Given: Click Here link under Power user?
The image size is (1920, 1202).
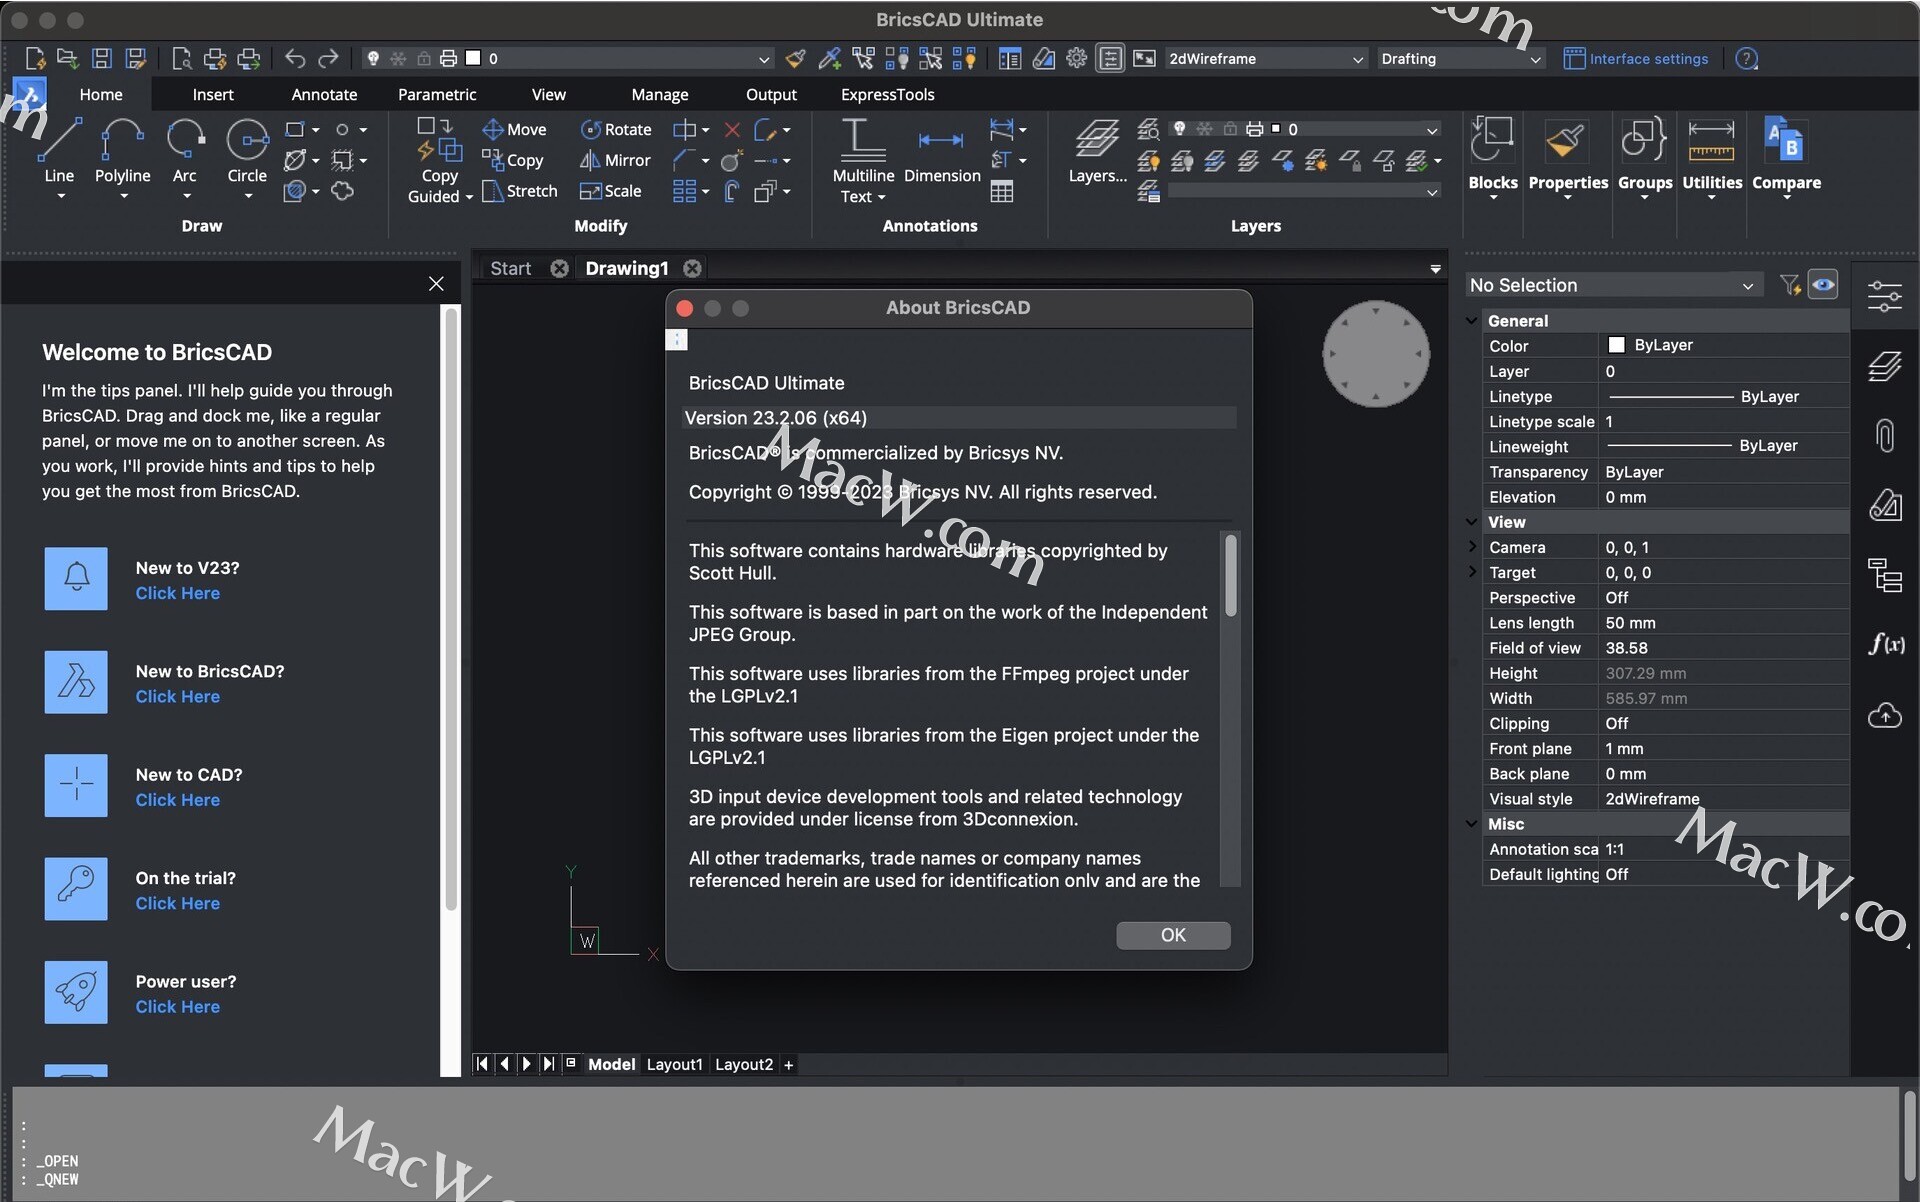Looking at the screenshot, I should tap(177, 1007).
